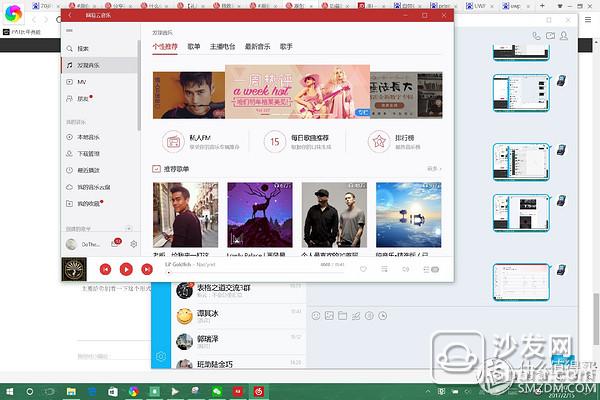Select the music note discover entry
This screenshot has height=400, width=600.
(x=99, y=65)
